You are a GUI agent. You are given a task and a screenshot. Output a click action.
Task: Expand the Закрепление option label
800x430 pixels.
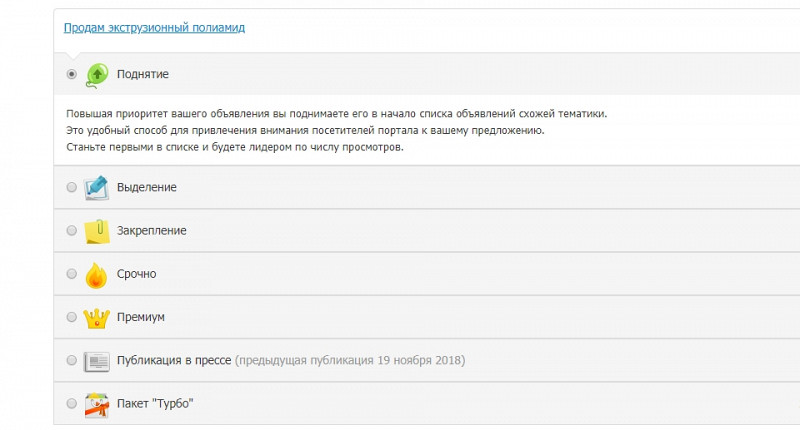point(152,231)
